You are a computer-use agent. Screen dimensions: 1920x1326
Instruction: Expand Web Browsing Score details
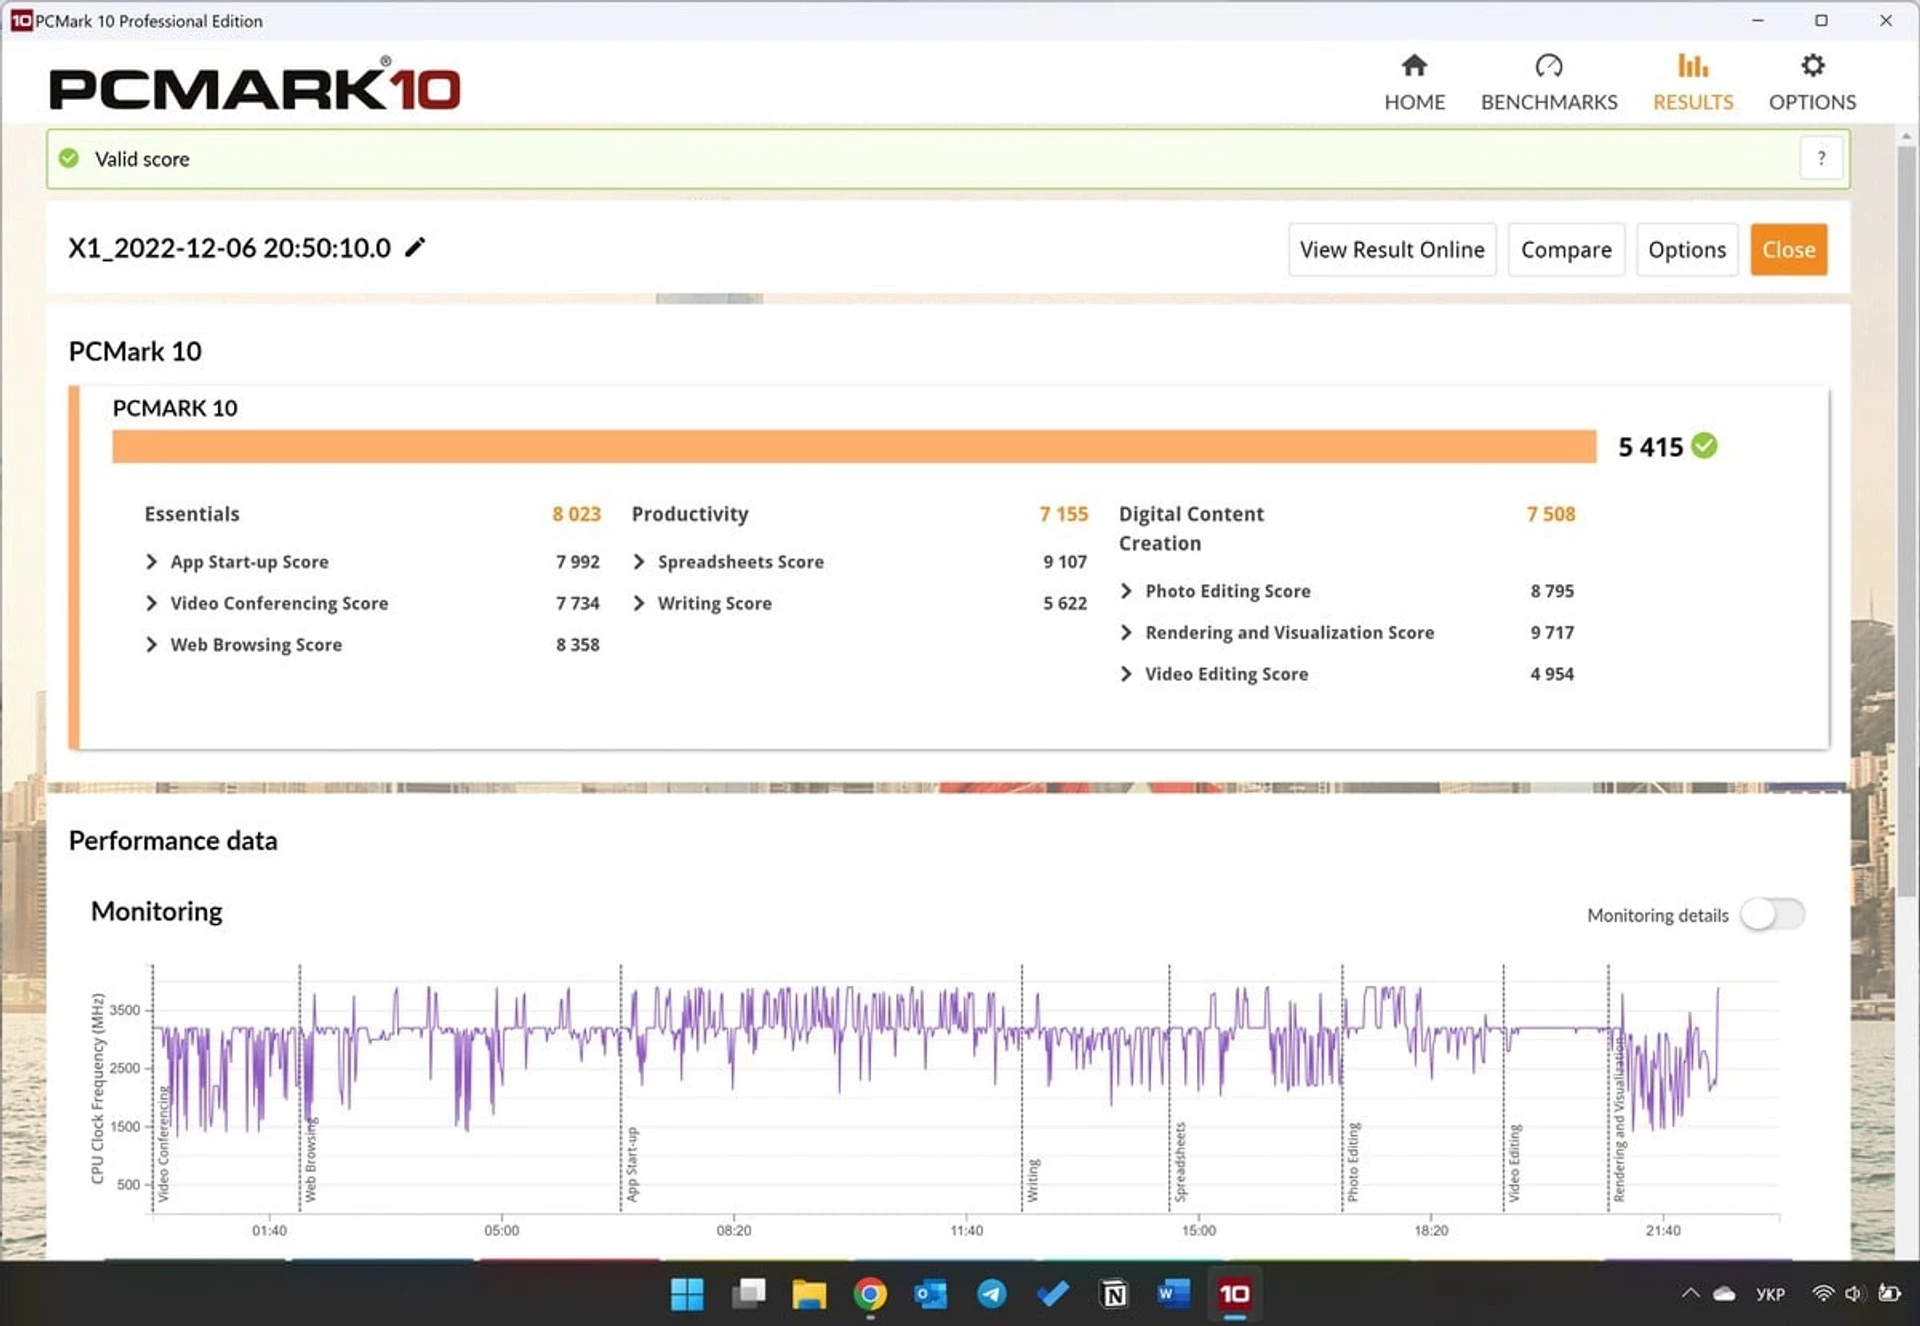tap(151, 645)
